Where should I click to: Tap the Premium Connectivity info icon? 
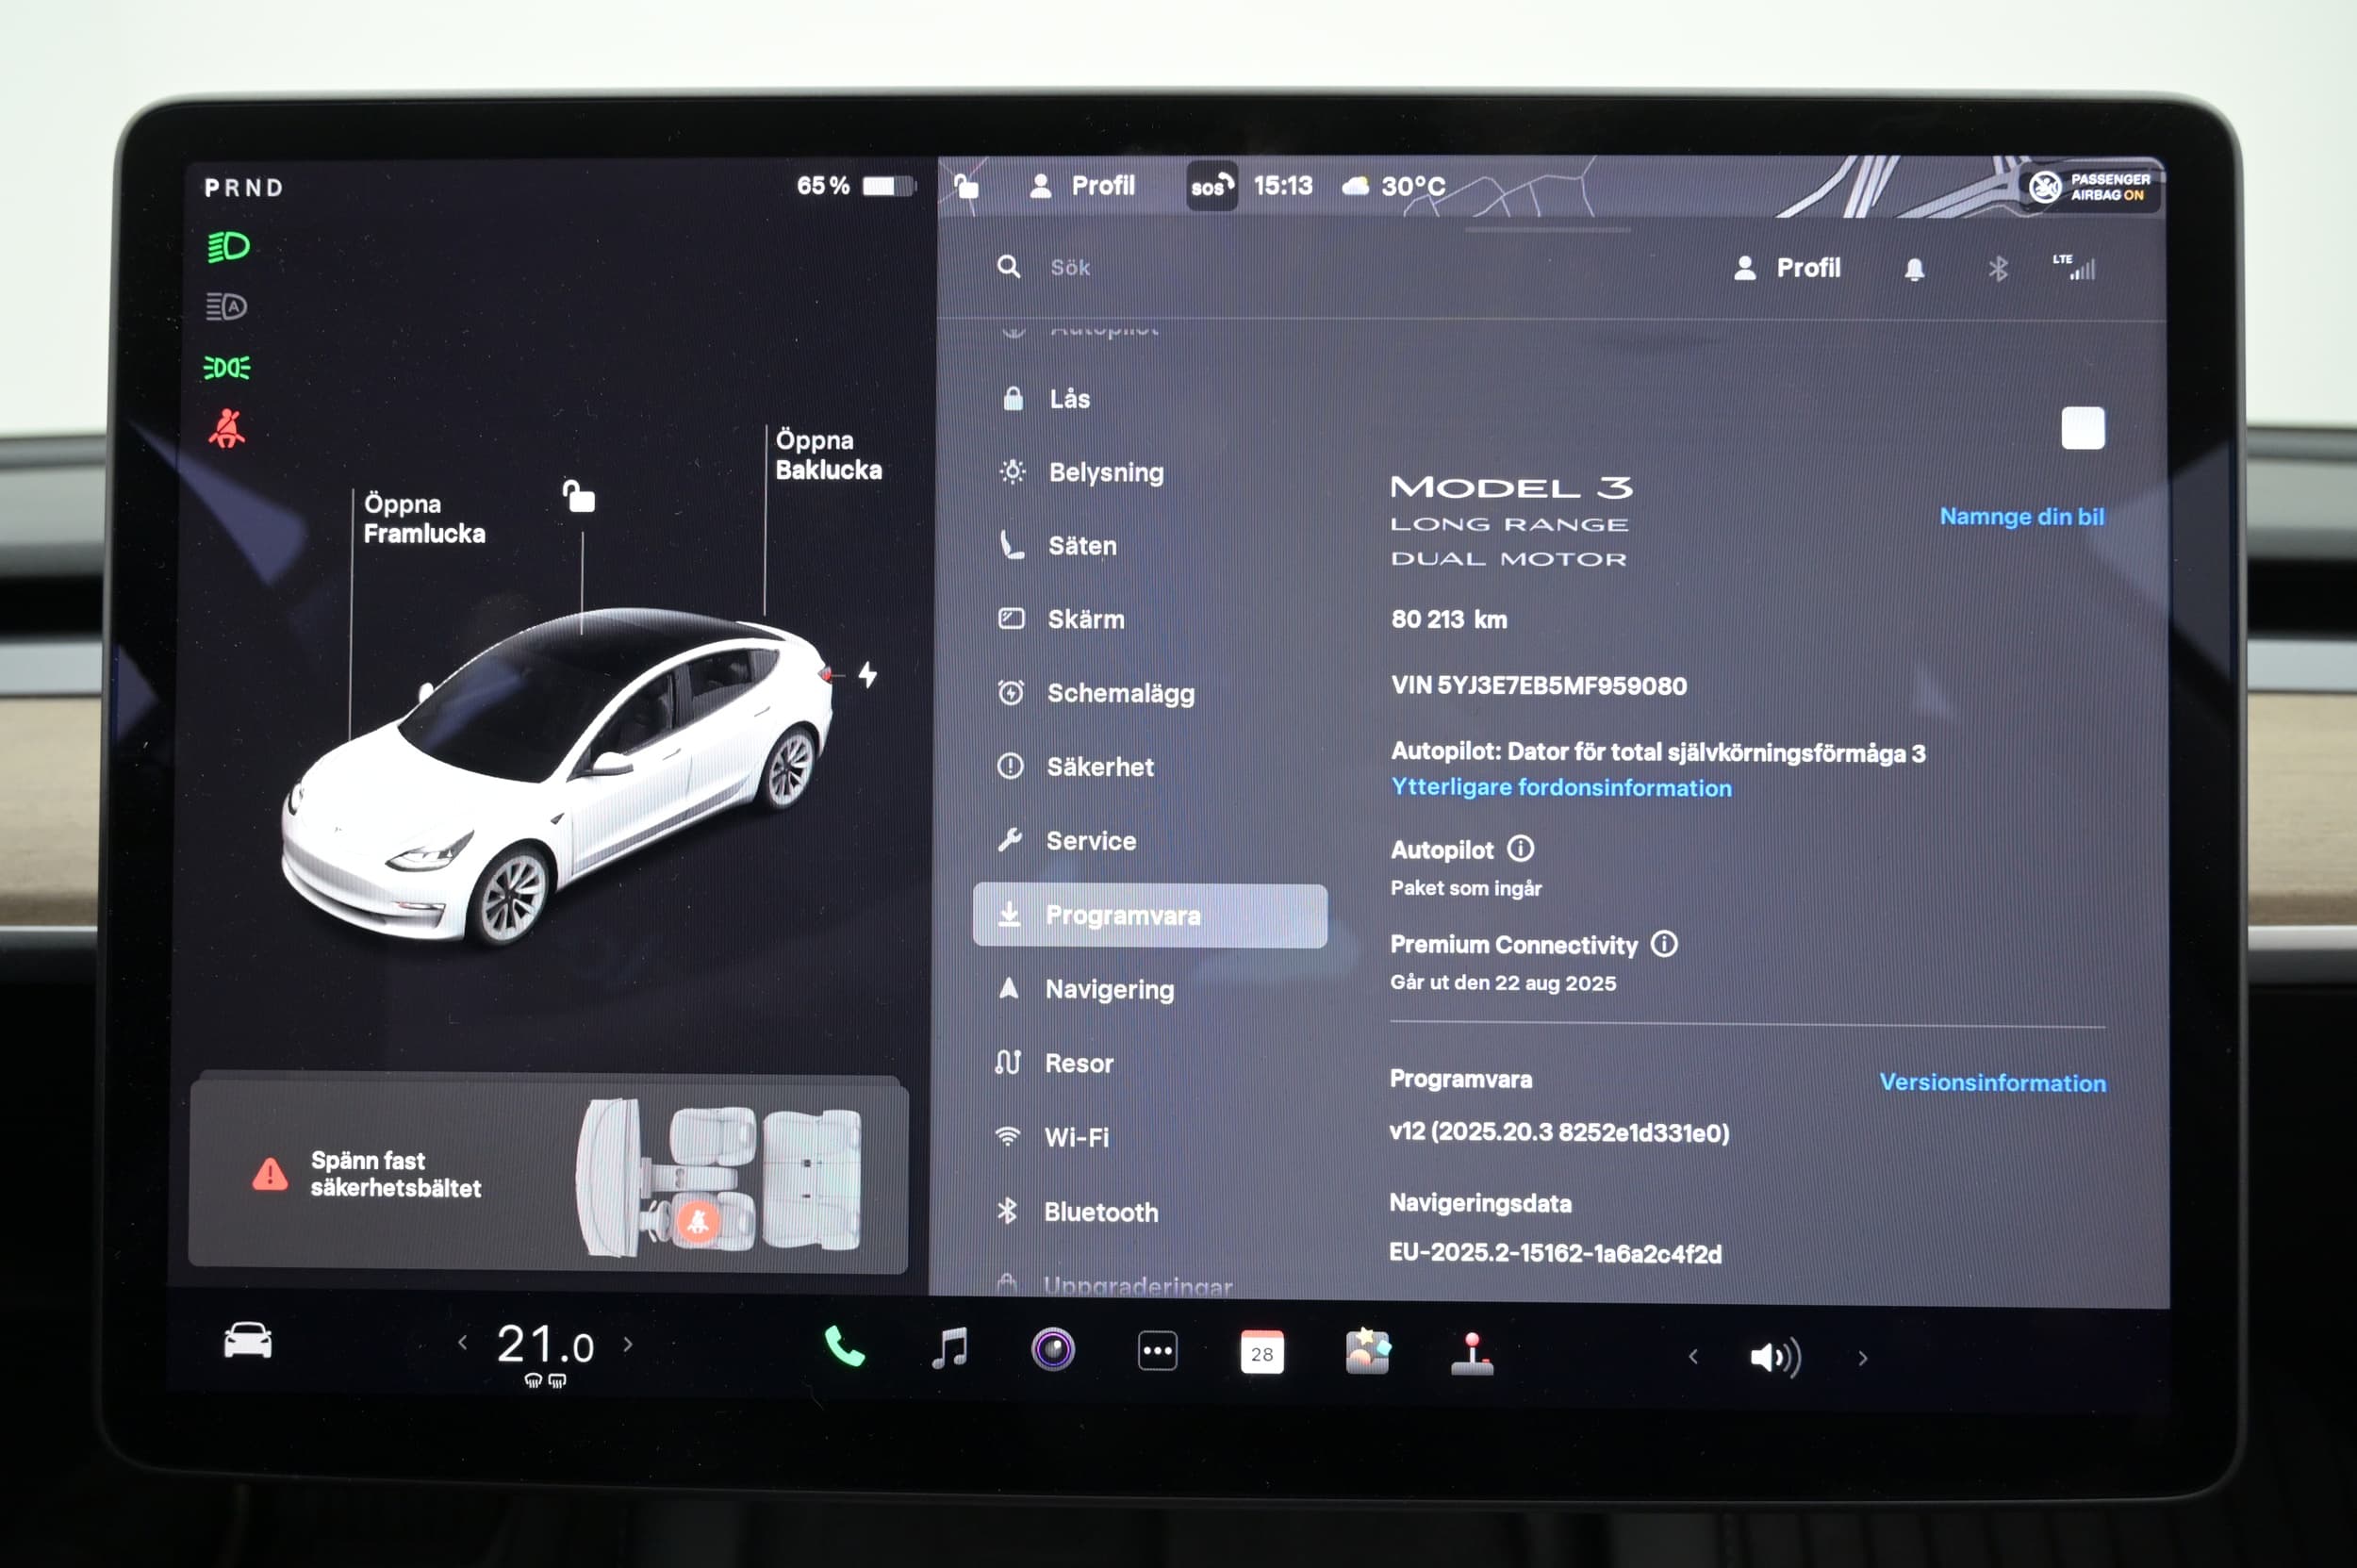pos(1664,944)
